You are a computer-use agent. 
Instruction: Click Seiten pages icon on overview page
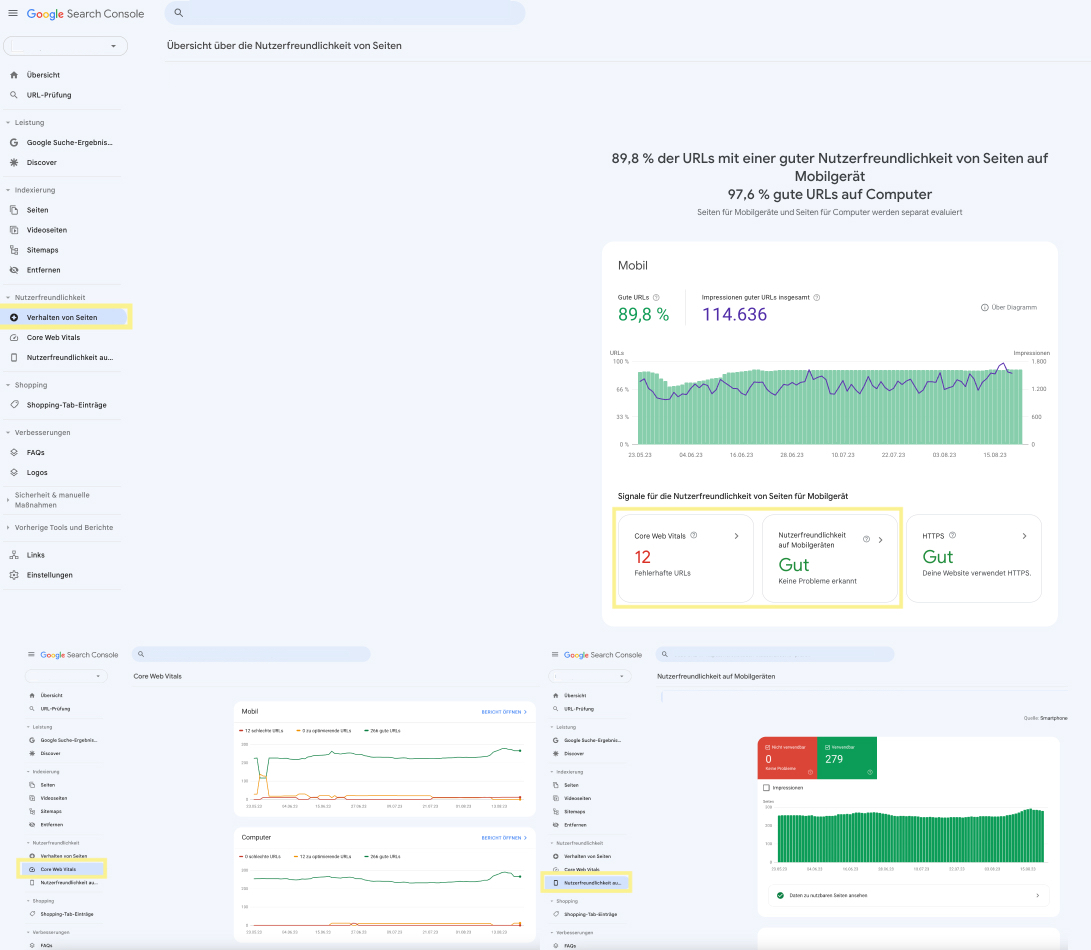14,209
